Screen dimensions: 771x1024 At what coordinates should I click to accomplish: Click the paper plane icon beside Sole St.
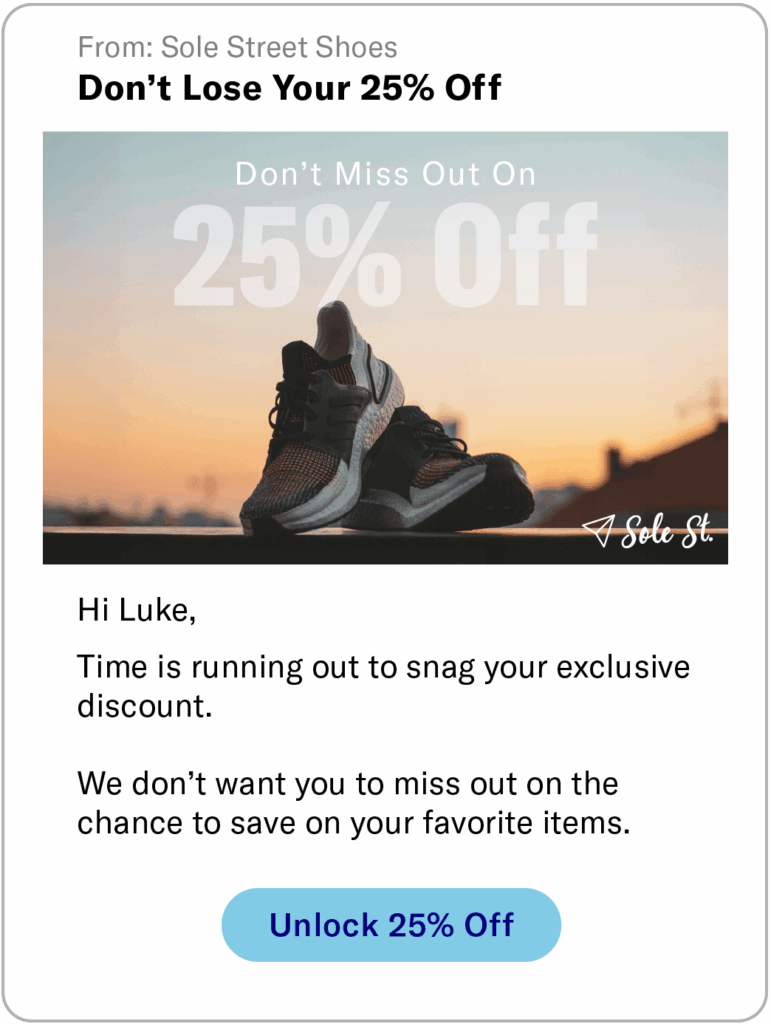[x=598, y=531]
